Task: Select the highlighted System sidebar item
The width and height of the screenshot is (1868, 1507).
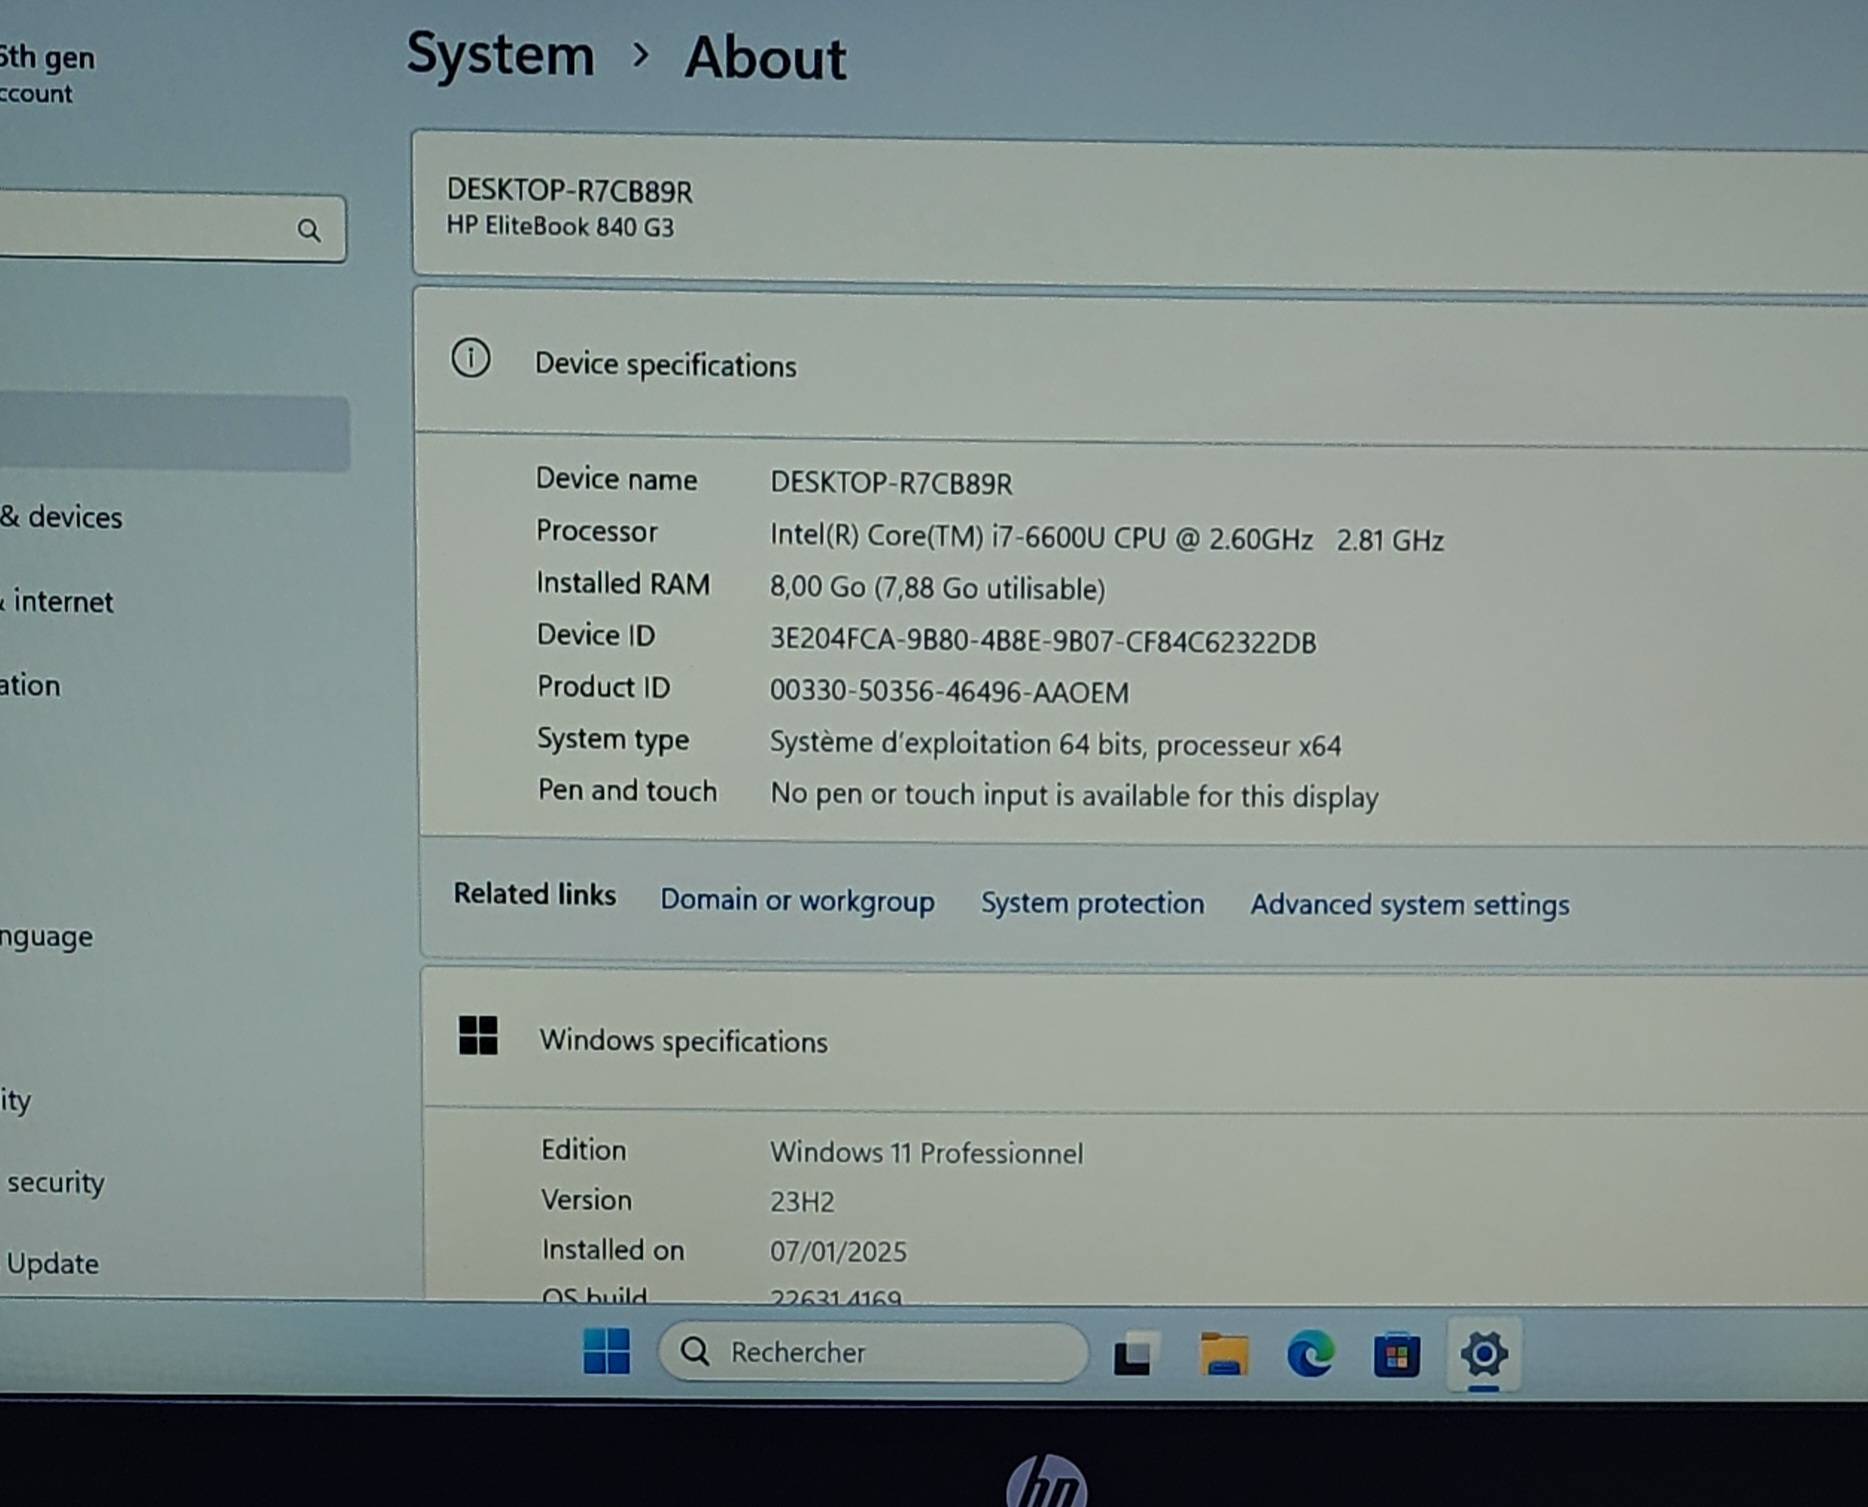Action: point(174,433)
